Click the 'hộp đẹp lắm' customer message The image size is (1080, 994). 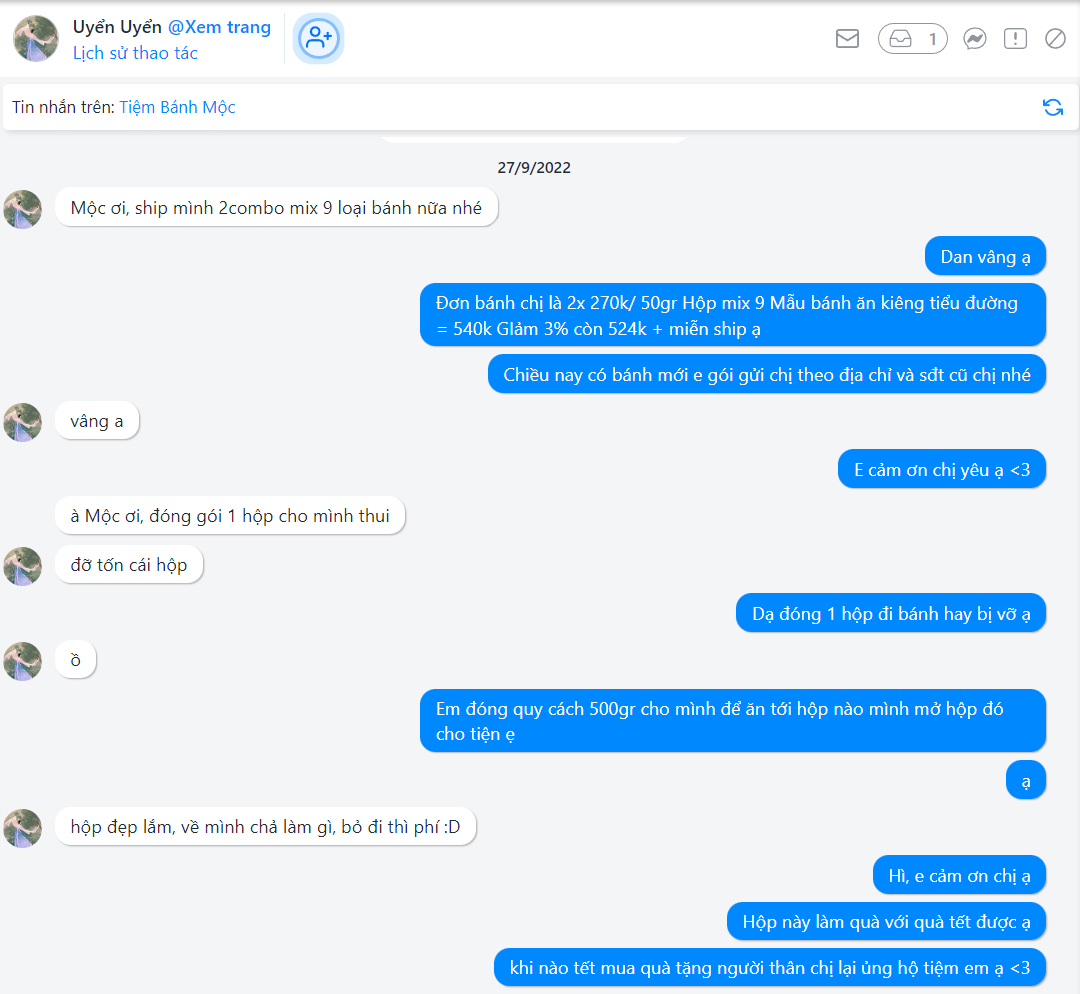pyautogui.click(x=265, y=827)
